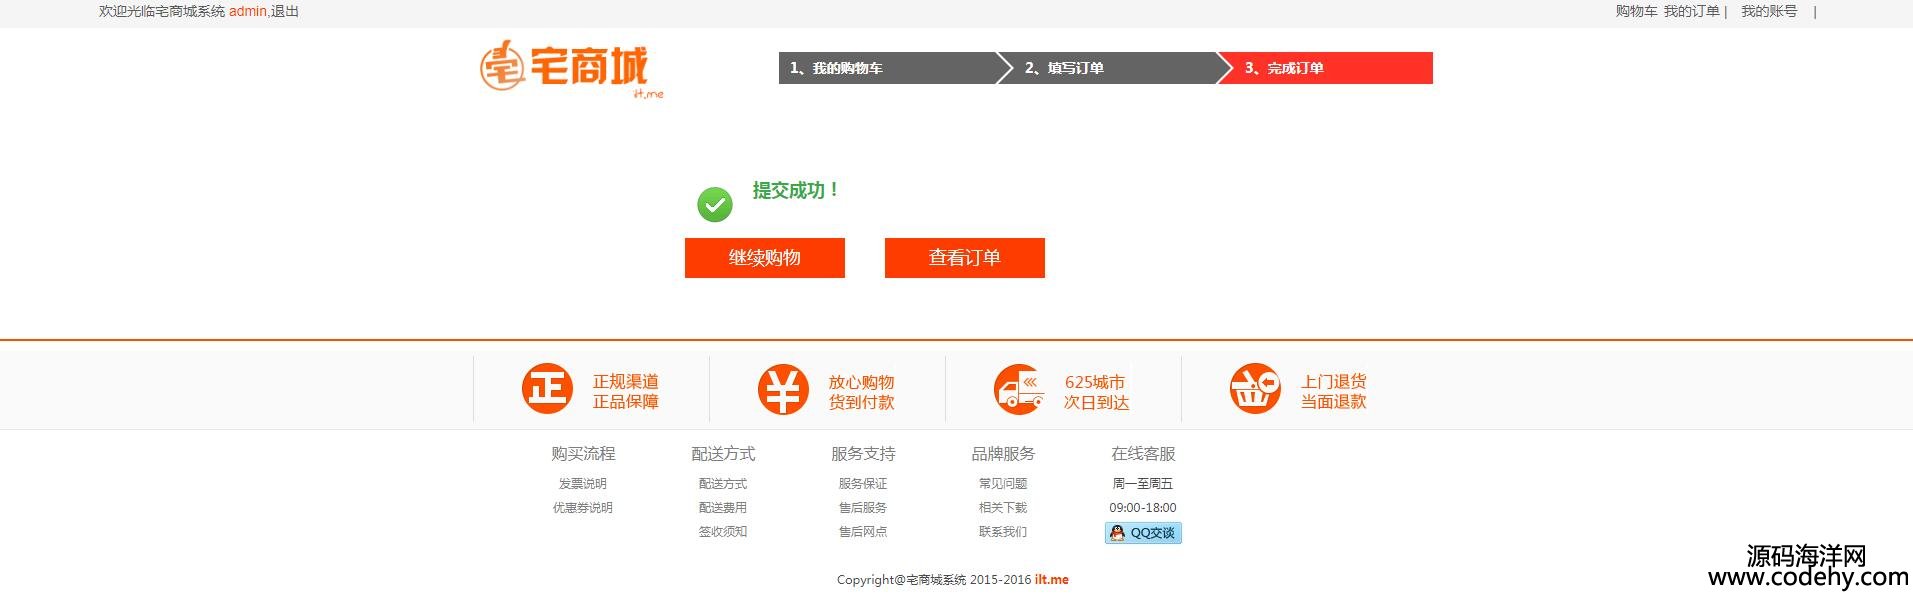Click 退出 to log out
Screen dimensions: 1913x597
click(285, 12)
